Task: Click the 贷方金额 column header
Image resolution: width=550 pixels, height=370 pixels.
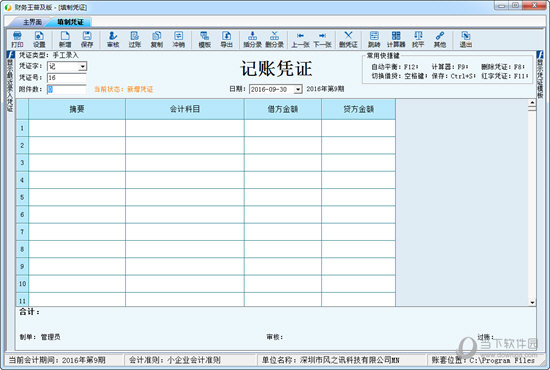Action: click(358, 109)
